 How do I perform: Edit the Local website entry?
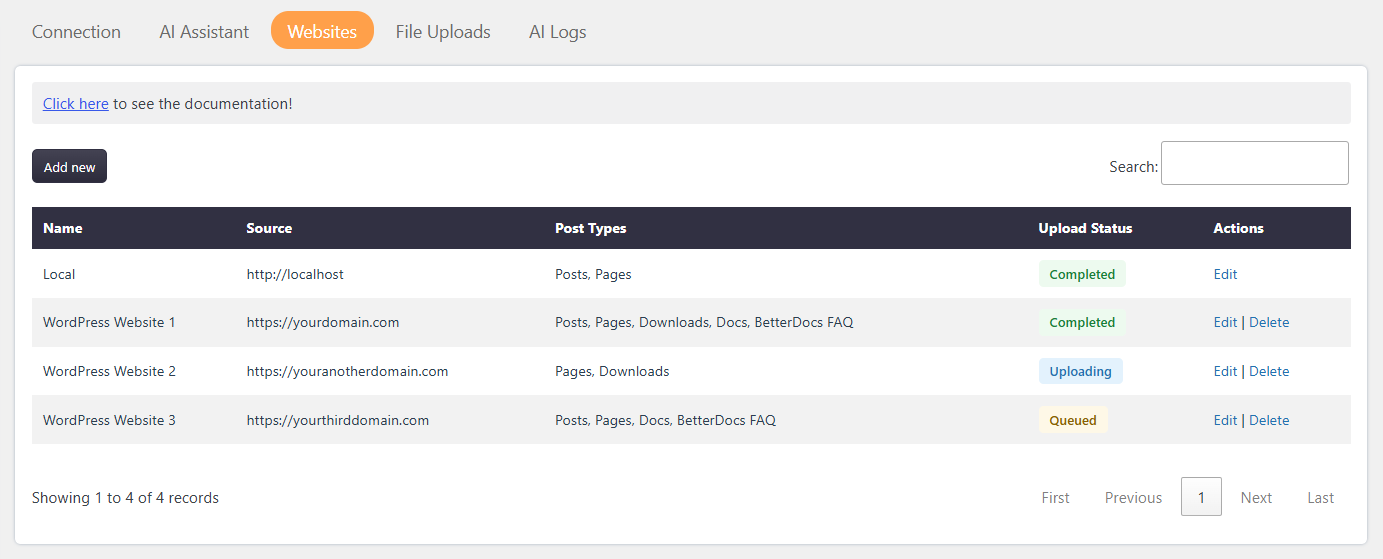click(1225, 274)
